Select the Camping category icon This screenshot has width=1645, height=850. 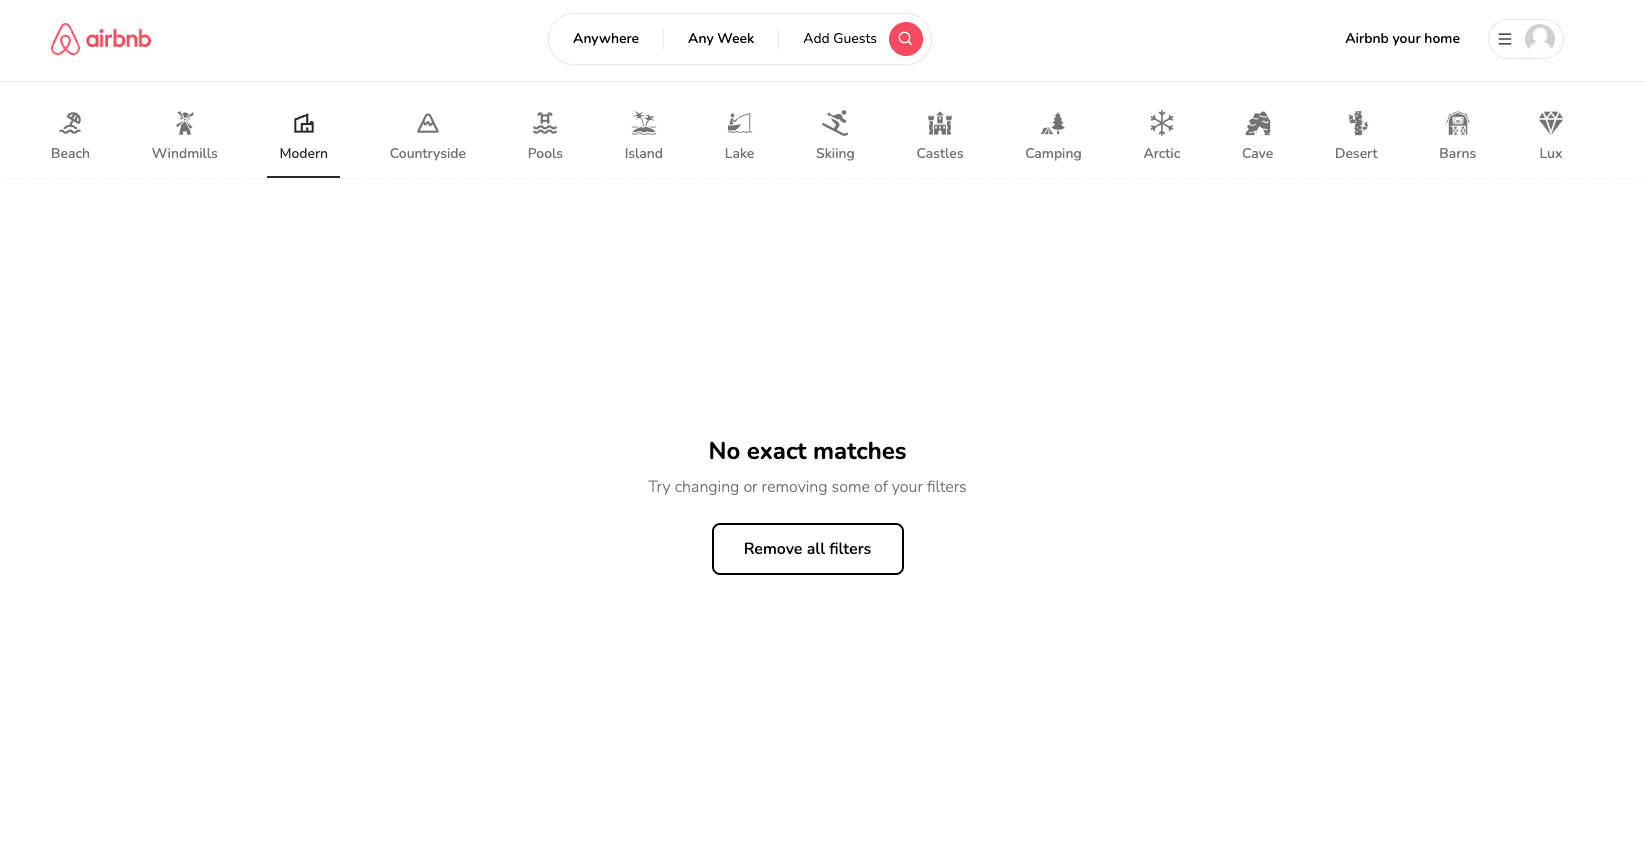pos(1053,123)
